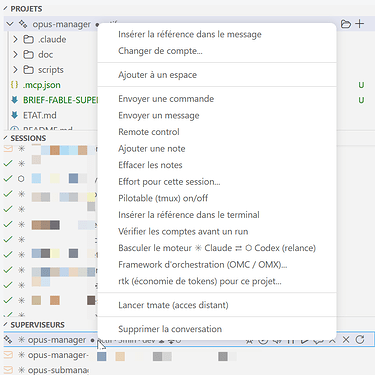
Task: Click the .claude folder icon
Action: [28, 39]
